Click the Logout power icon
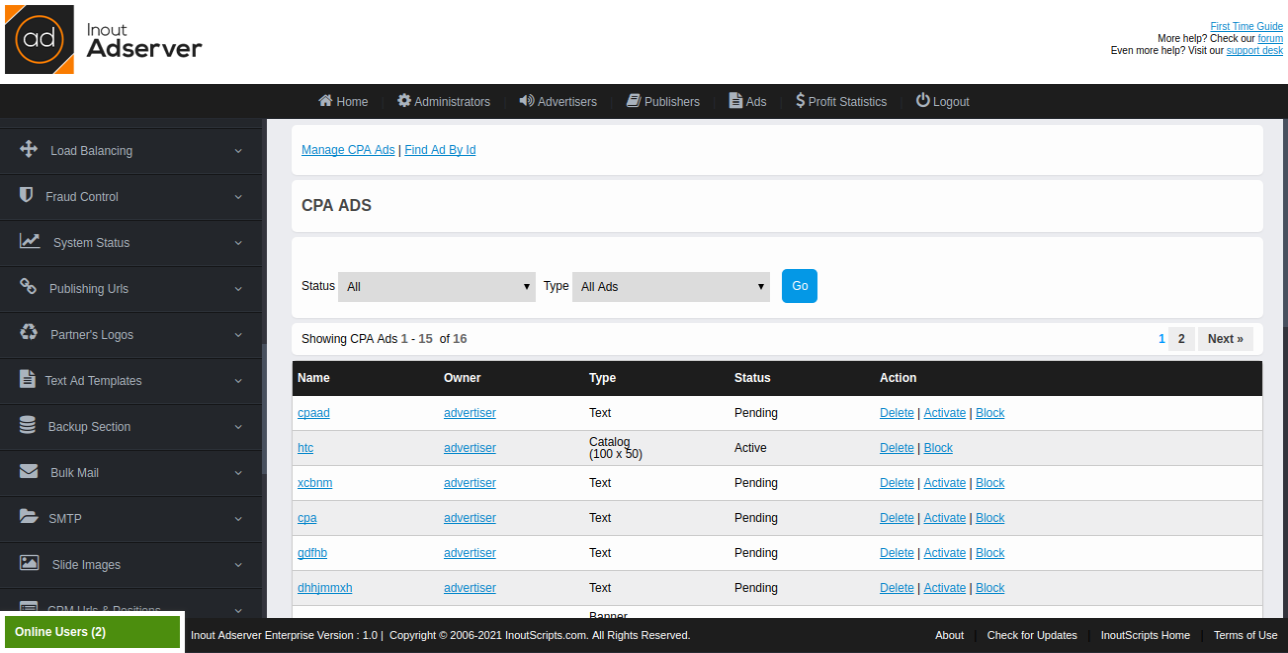Image resolution: width=1288 pixels, height=653 pixels. click(923, 101)
